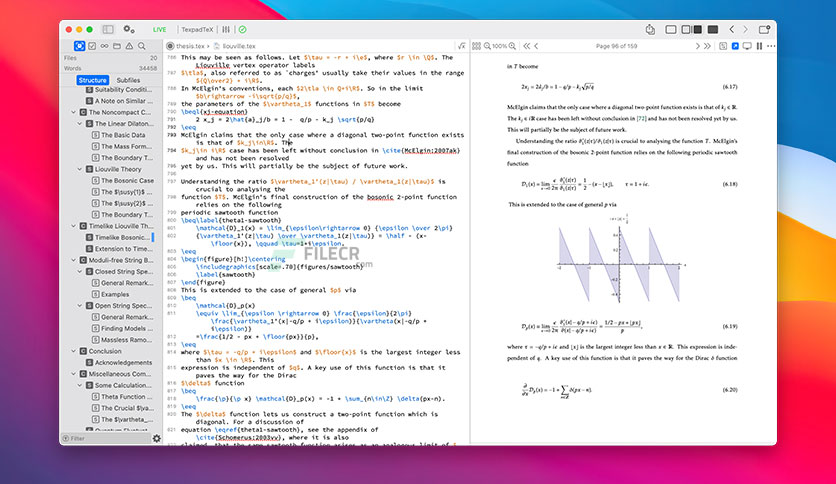Viewport: 836px width, 484px height.
Task: Zoom out the PDF preview
Action: [487, 46]
